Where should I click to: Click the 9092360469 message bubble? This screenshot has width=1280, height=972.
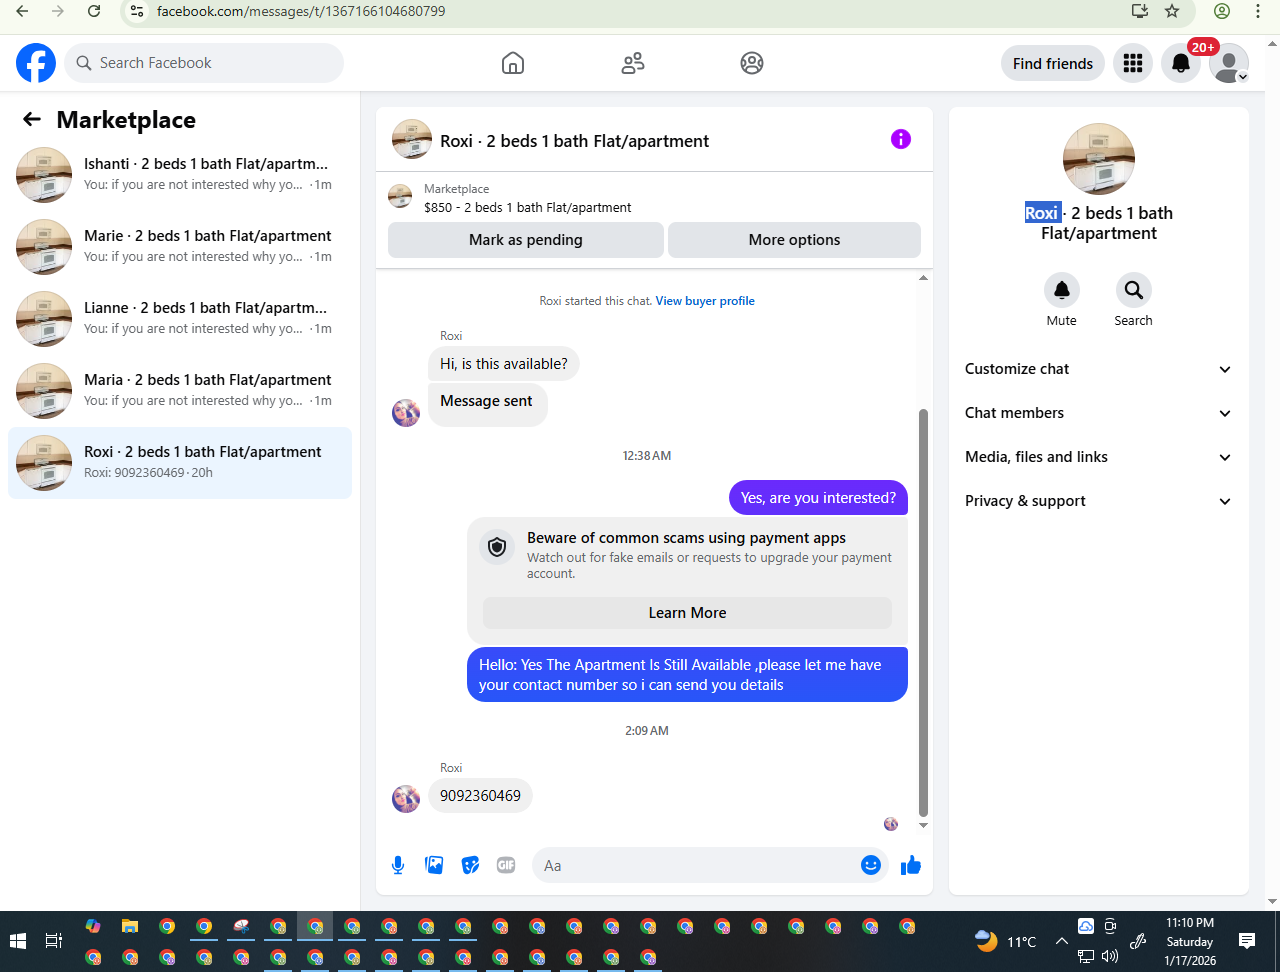pos(481,796)
